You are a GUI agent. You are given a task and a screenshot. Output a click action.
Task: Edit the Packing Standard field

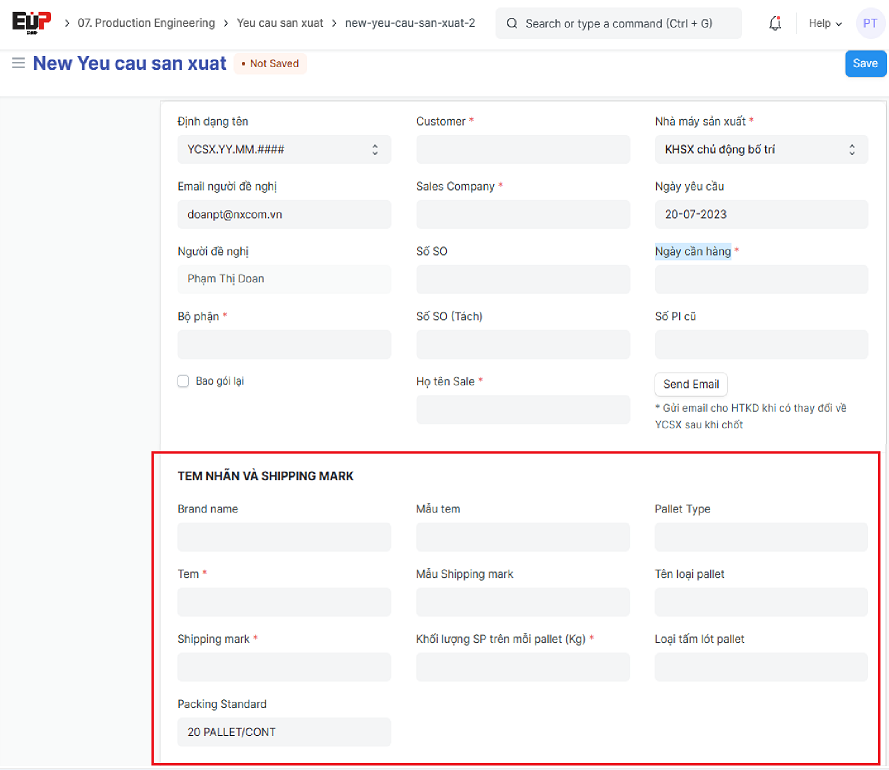284,732
